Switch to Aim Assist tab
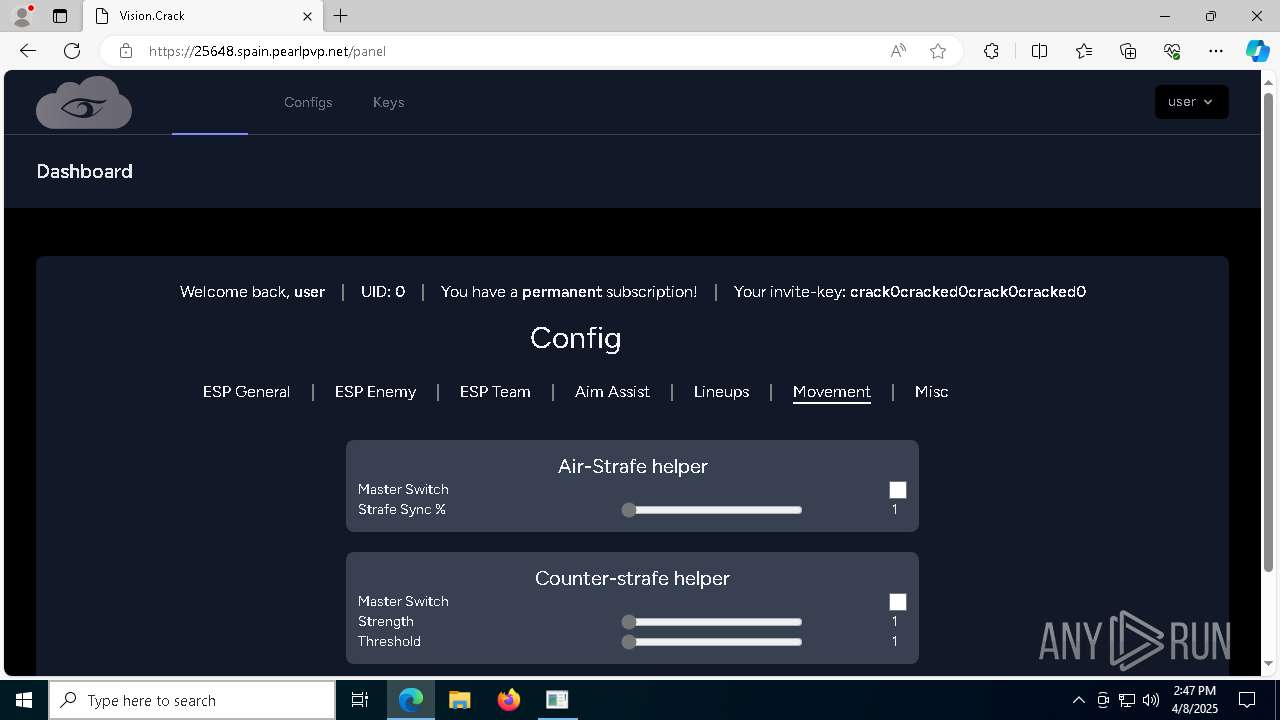The width and height of the screenshot is (1280, 720). [x=612, y=392]
